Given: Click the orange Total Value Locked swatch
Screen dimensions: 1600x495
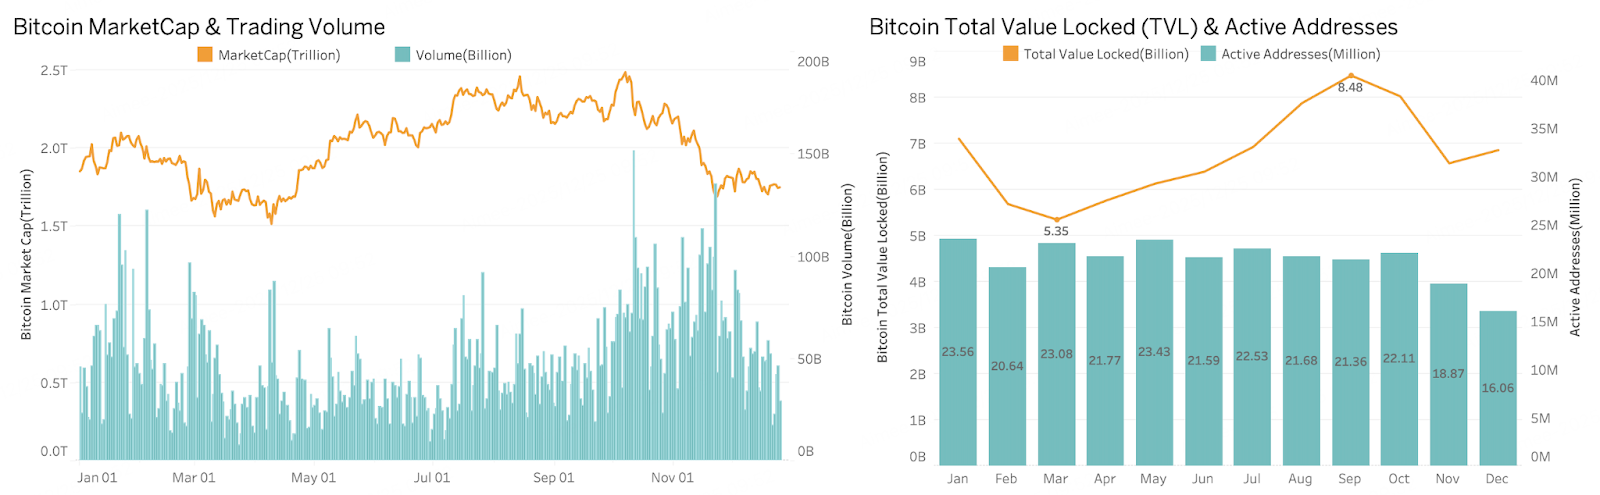Looking at the screenshot, I should pos(1010,54).
